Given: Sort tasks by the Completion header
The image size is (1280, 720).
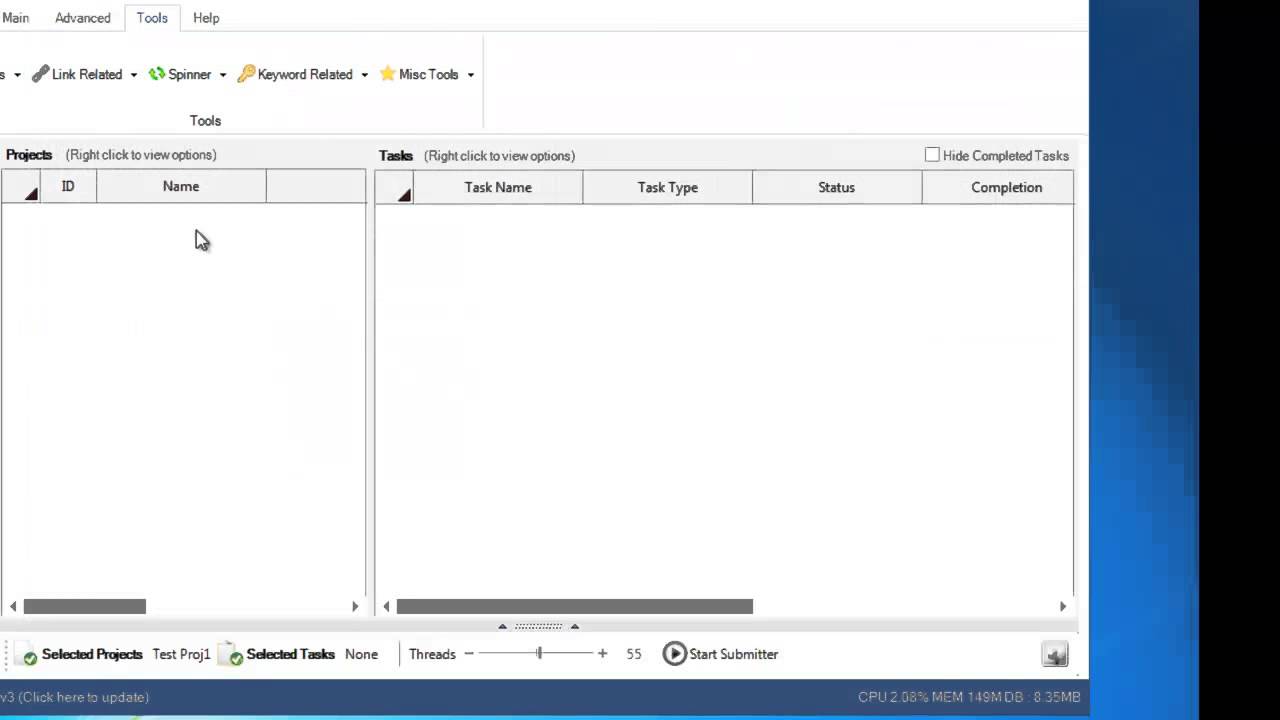Looking at the screenshot, I should (x=998, y=187).
